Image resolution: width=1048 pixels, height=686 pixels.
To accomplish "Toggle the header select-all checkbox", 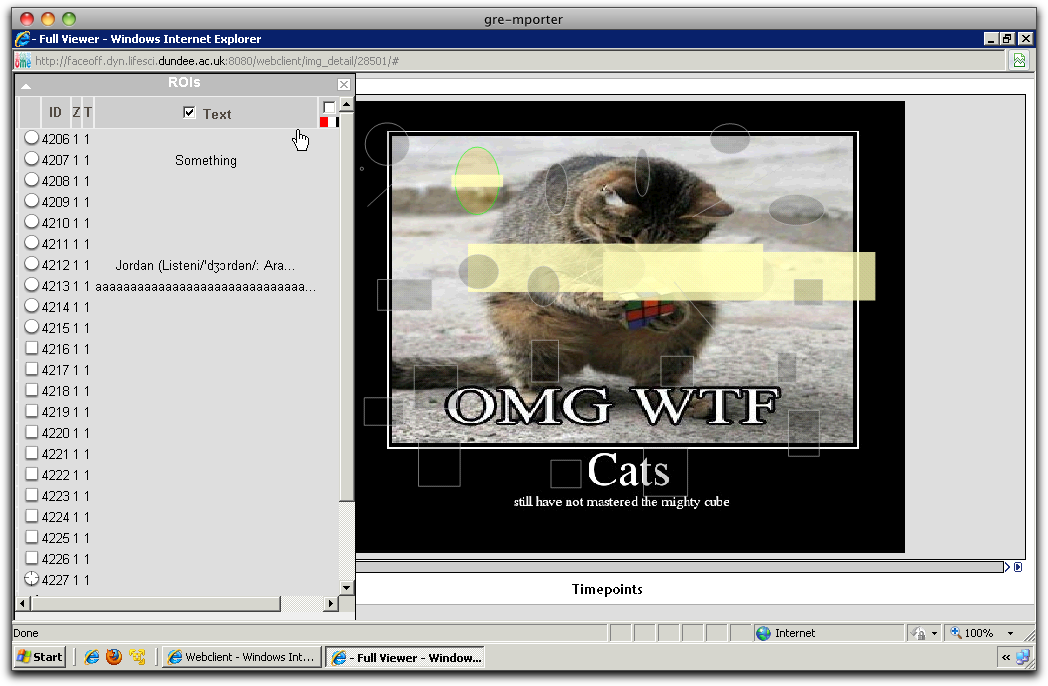I will [x=329, y=107].
